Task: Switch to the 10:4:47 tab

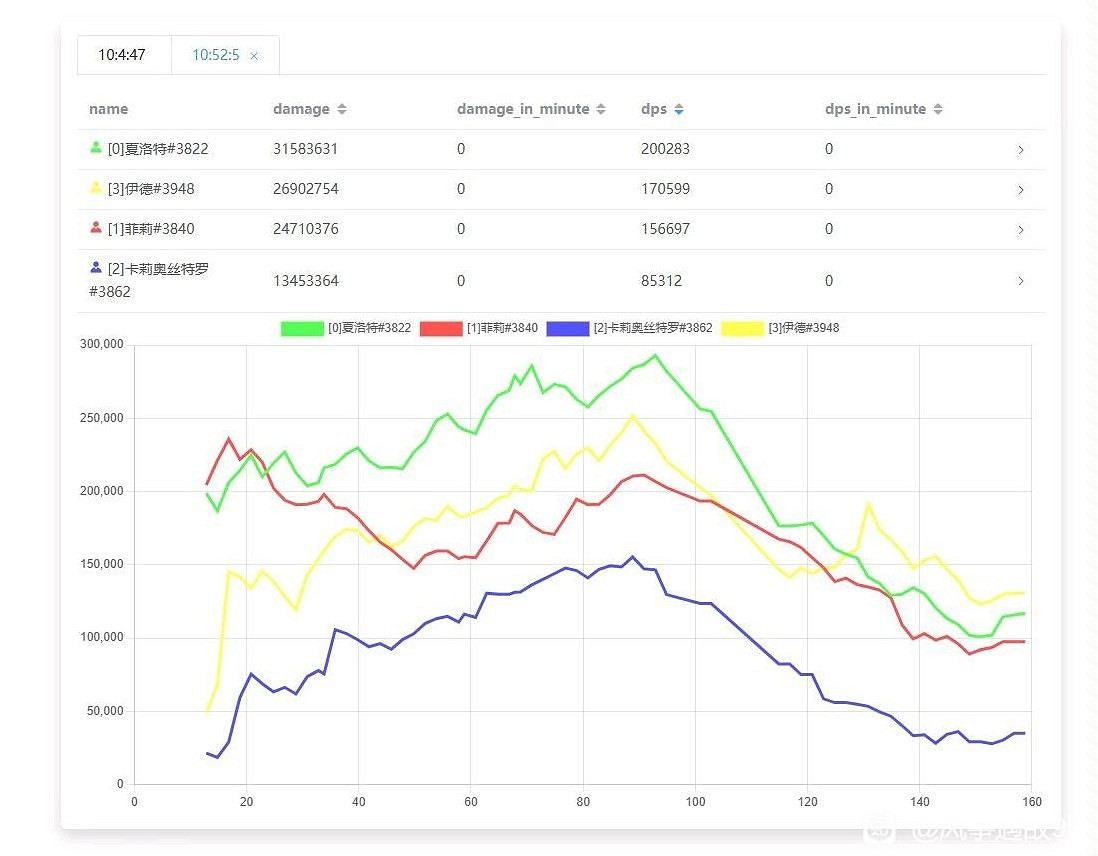Action: [x=122, y=55]
